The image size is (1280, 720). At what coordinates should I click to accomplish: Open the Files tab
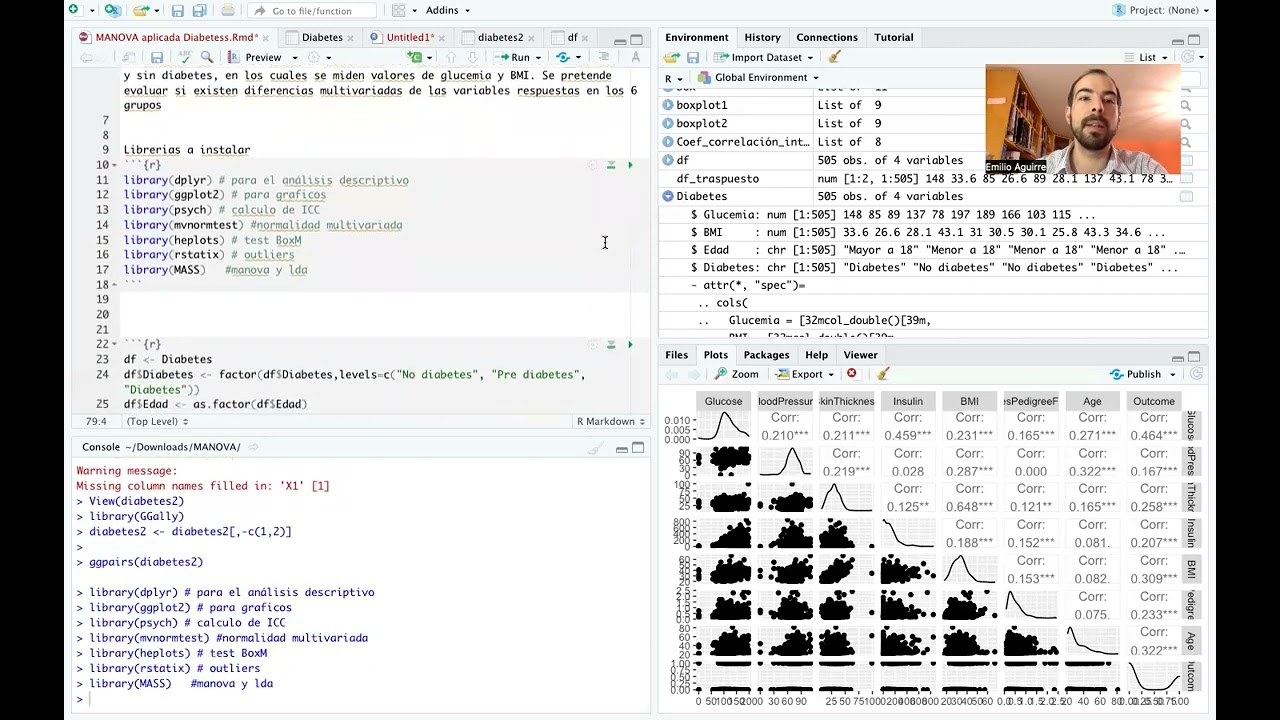pyautogui.click(x=677, y=355)
